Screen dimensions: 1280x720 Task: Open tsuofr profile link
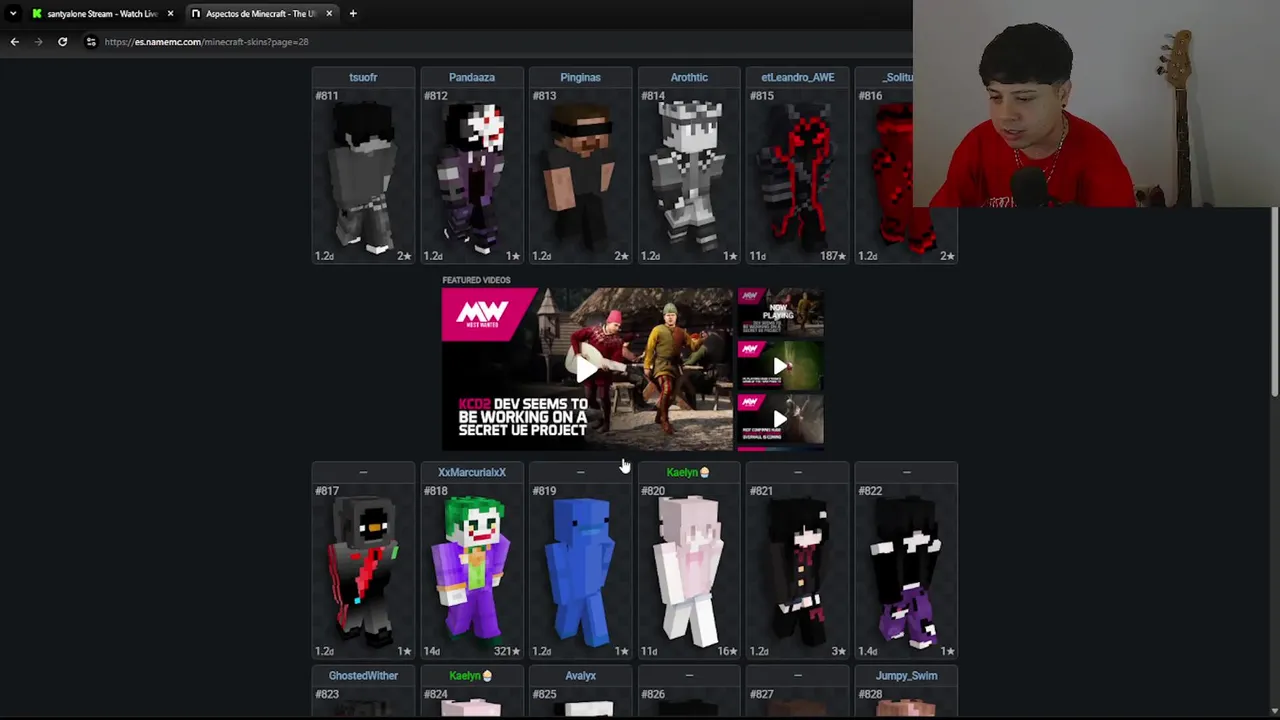tap(363, 77)
